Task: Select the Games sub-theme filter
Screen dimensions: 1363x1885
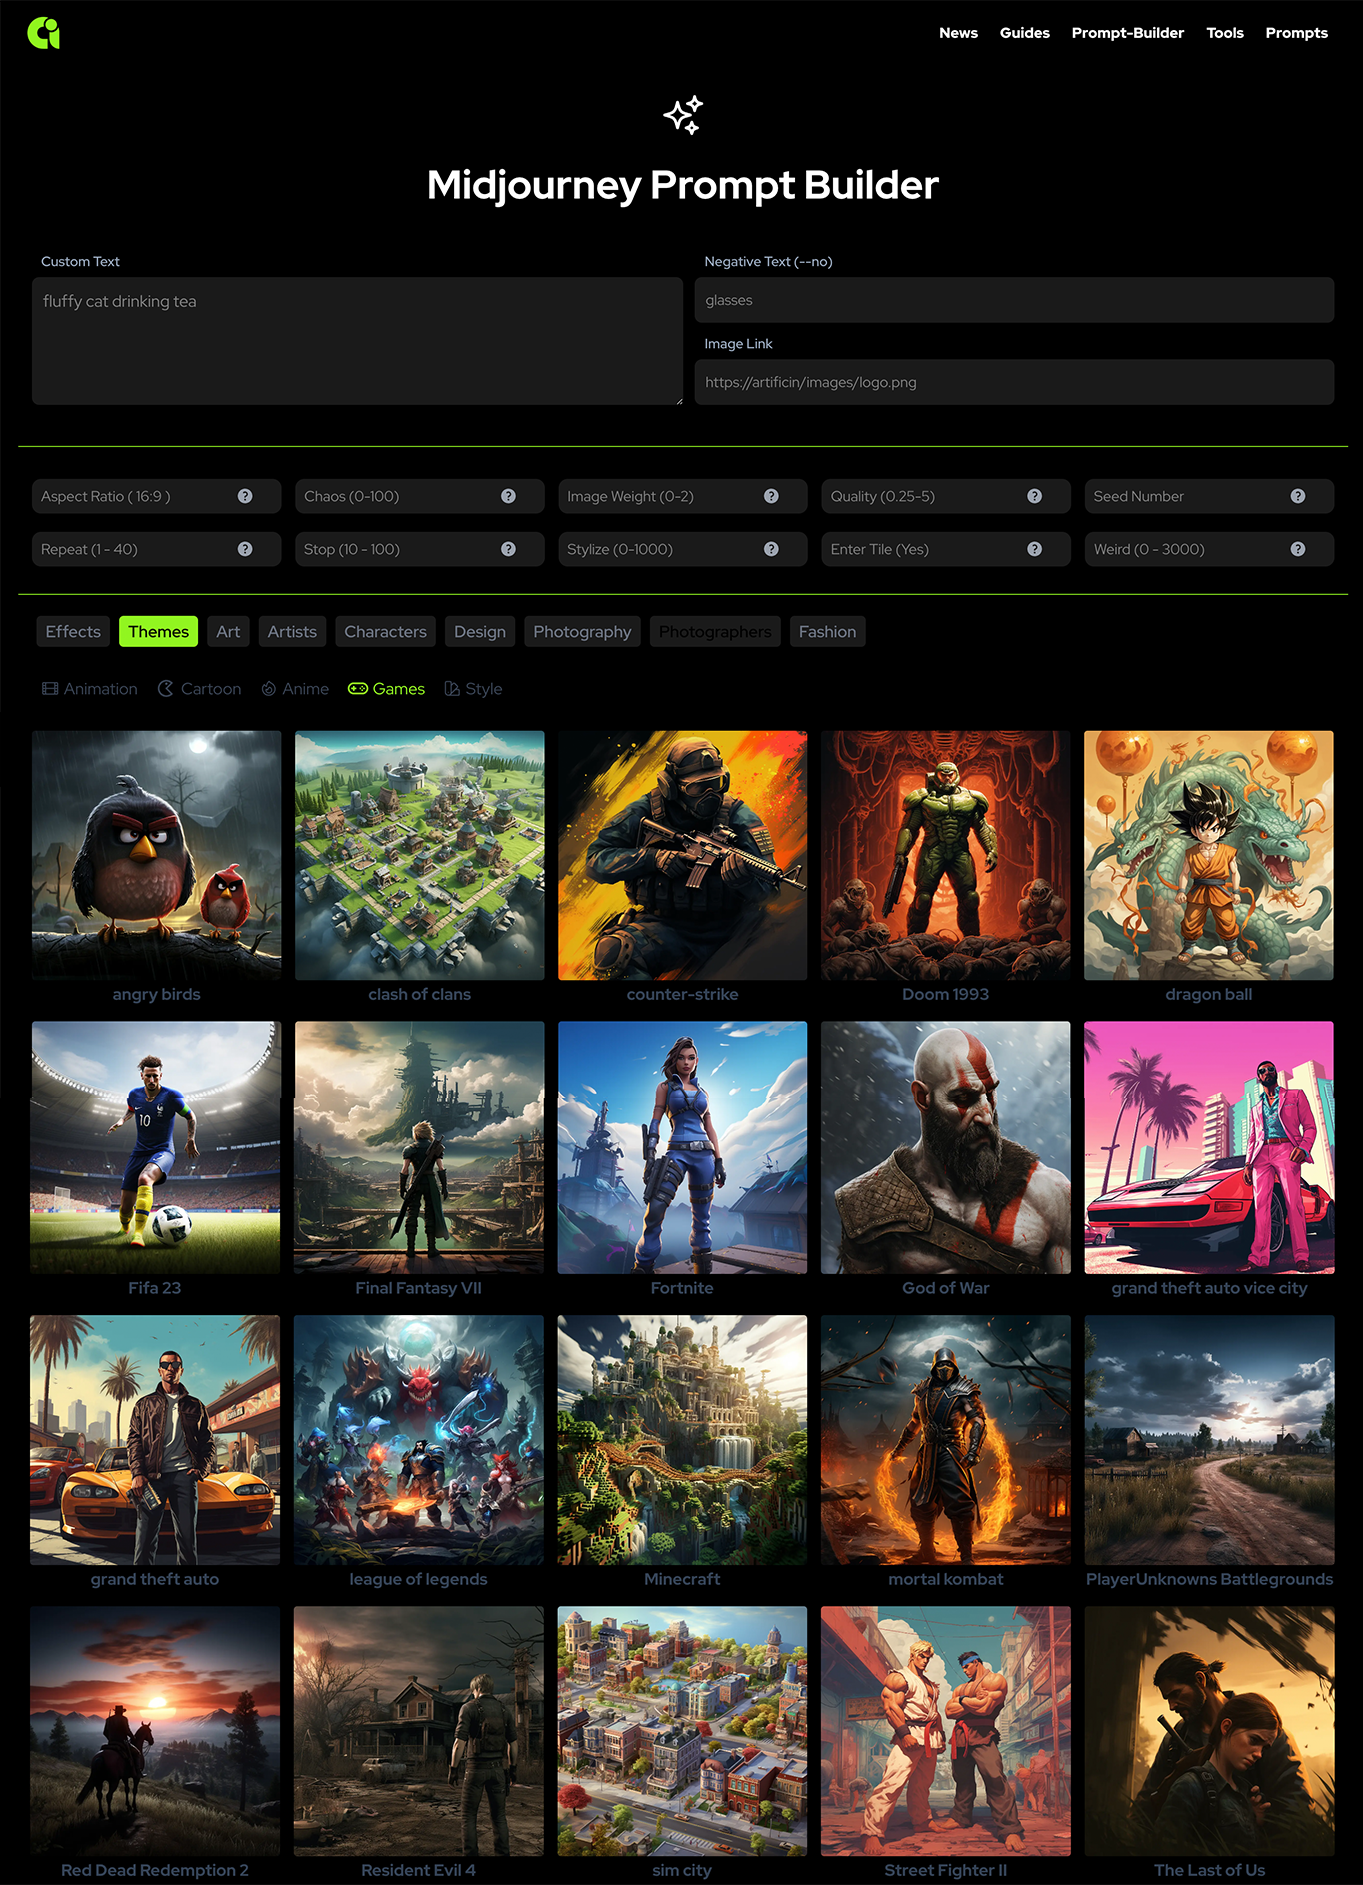Action: click(386, 689)
